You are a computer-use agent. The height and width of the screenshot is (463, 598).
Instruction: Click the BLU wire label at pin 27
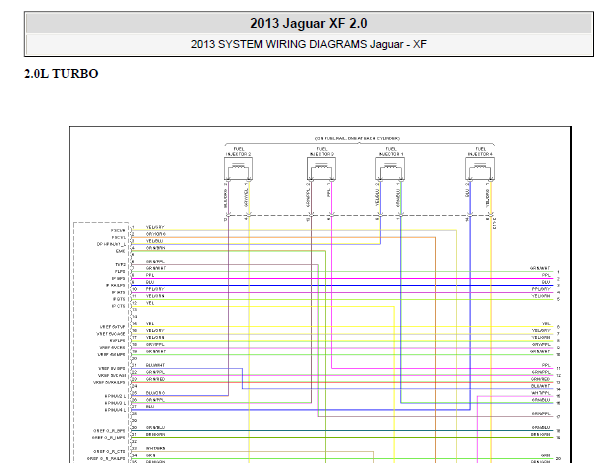point(150,407)
